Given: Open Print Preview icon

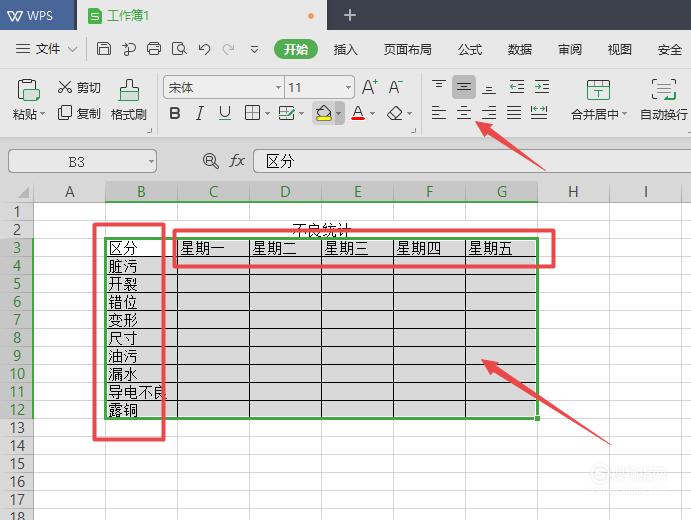Looking at the screenshot, I should (179, 48).
